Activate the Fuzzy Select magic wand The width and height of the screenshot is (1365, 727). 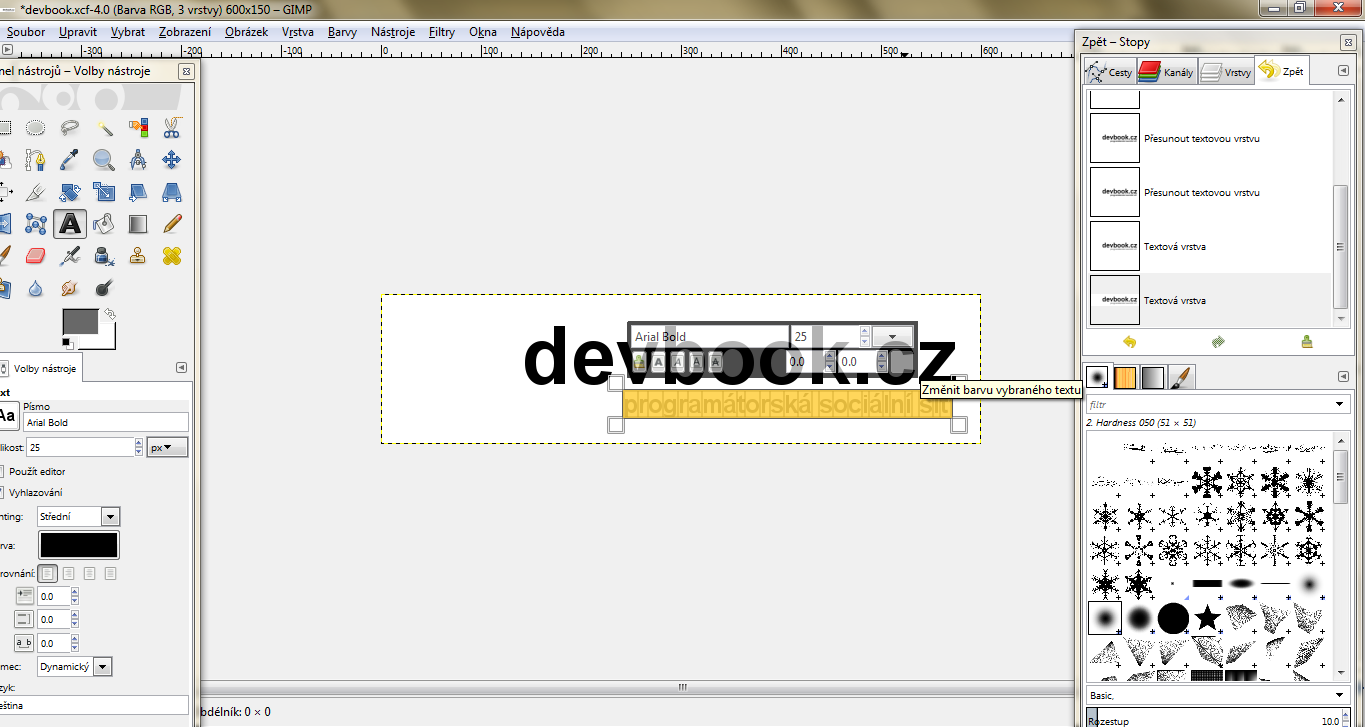click(x=104, y=127)
